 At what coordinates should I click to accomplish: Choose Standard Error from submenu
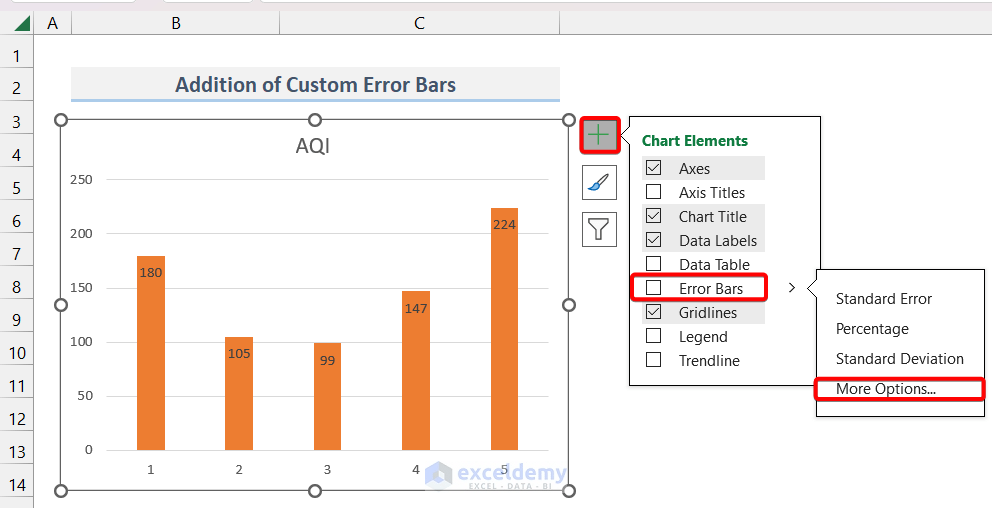883,299
